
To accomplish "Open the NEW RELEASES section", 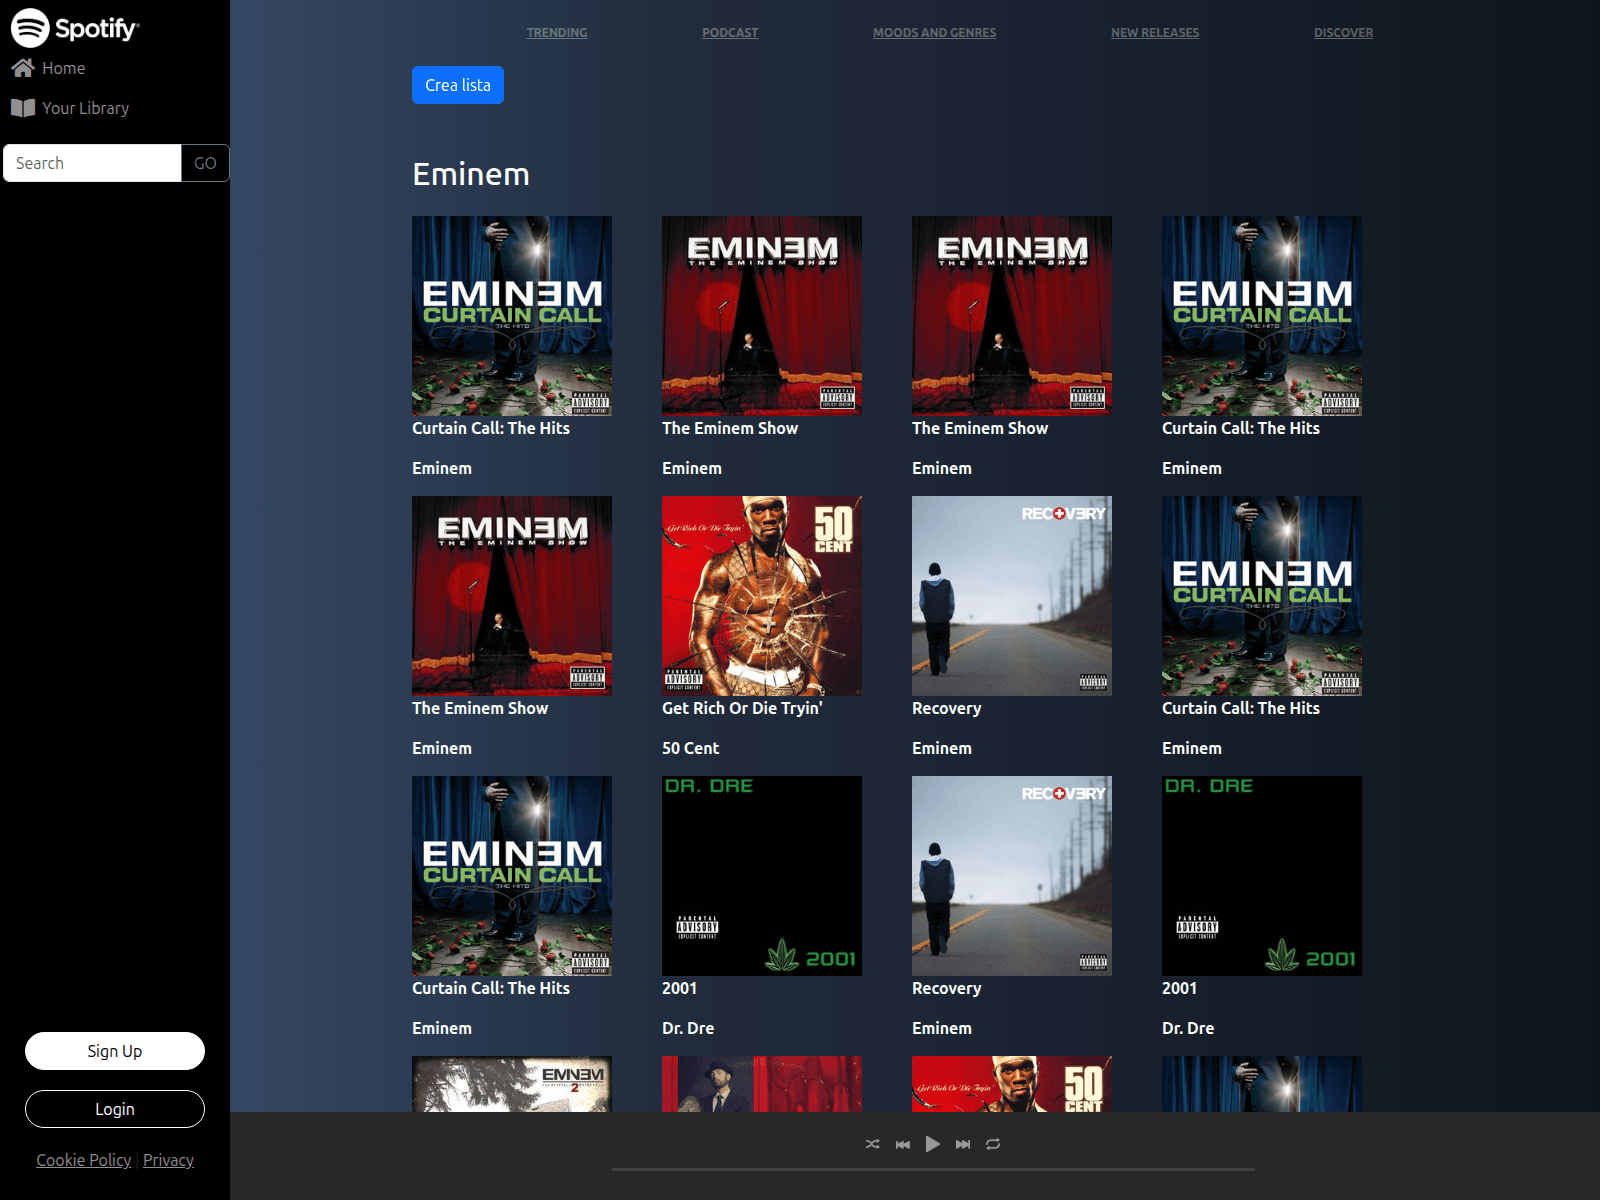I will (x=1154, y=32).
